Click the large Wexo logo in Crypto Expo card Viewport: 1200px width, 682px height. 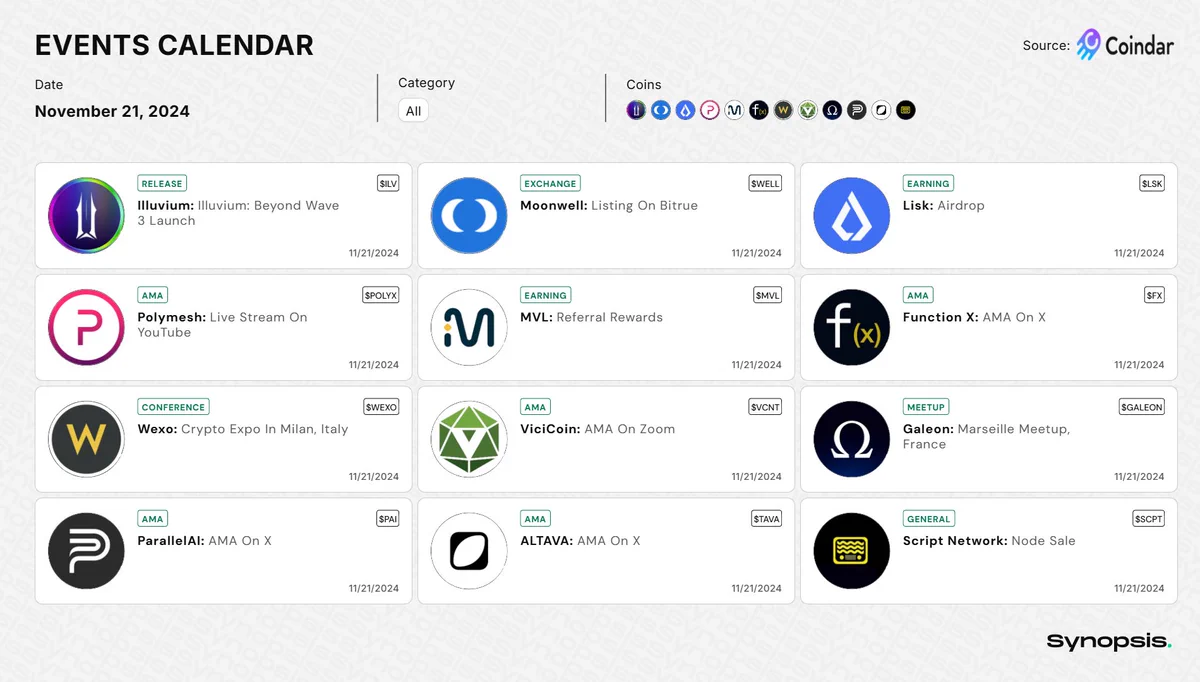point(86,439)
